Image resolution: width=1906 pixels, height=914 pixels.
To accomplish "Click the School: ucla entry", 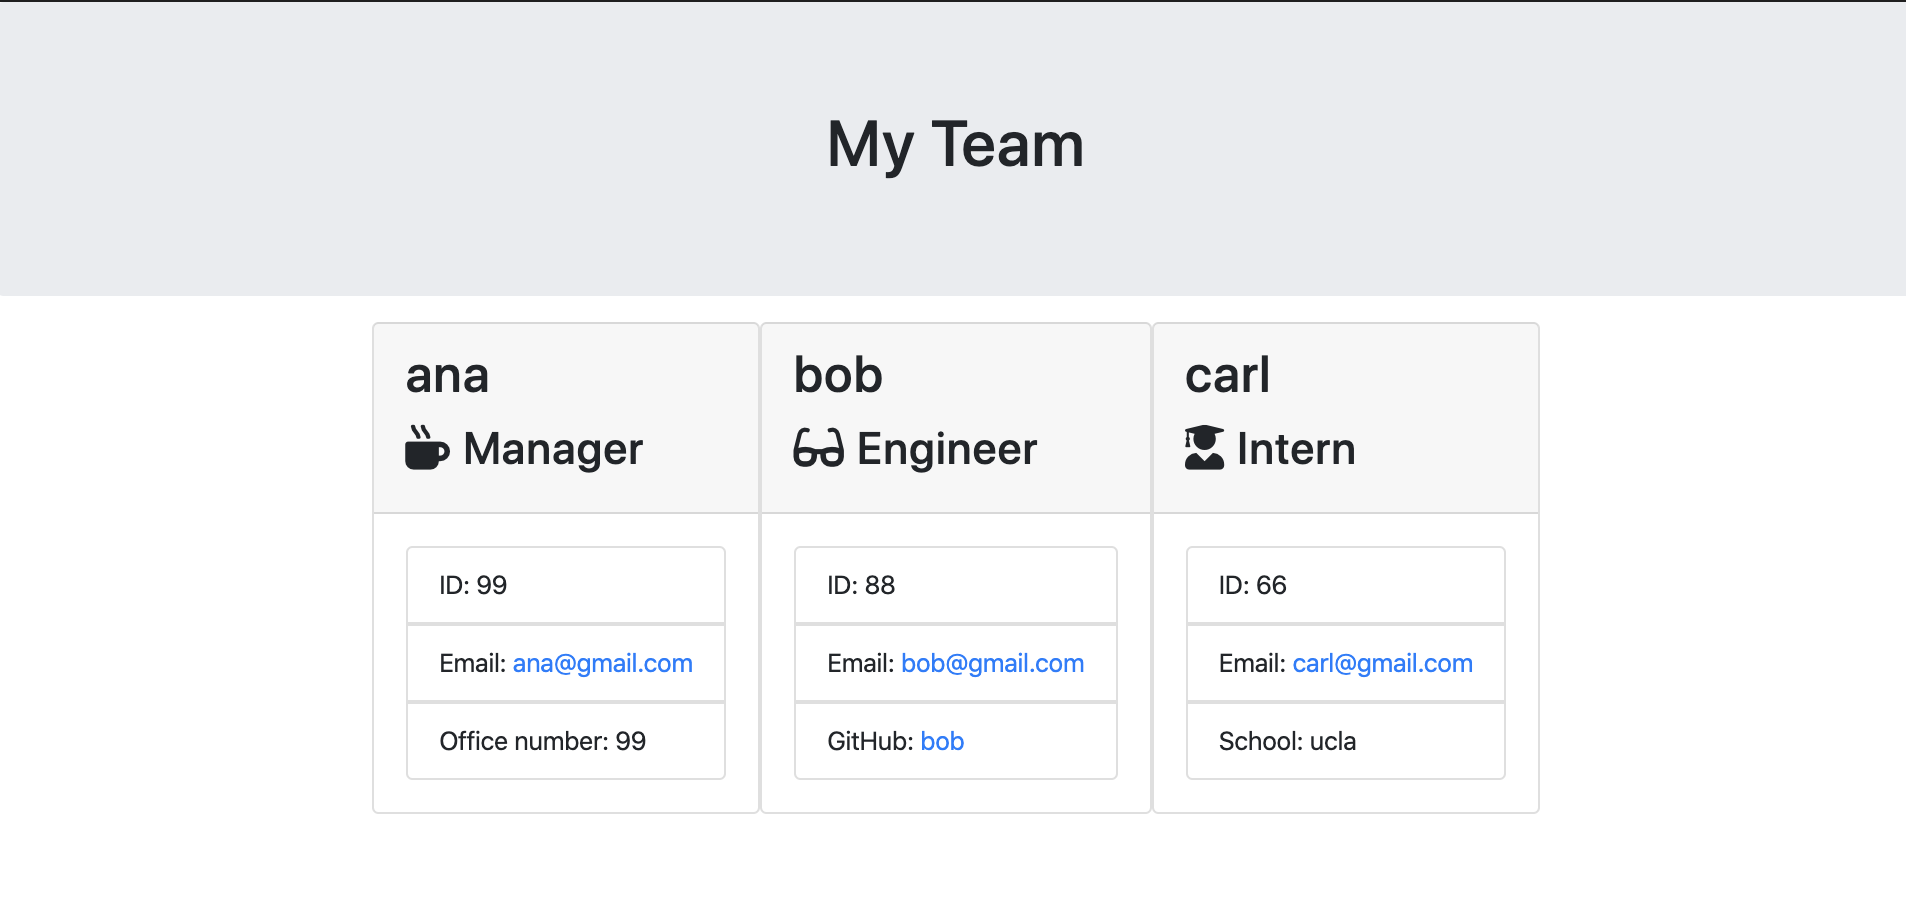I will click(x=1287, y=741).
